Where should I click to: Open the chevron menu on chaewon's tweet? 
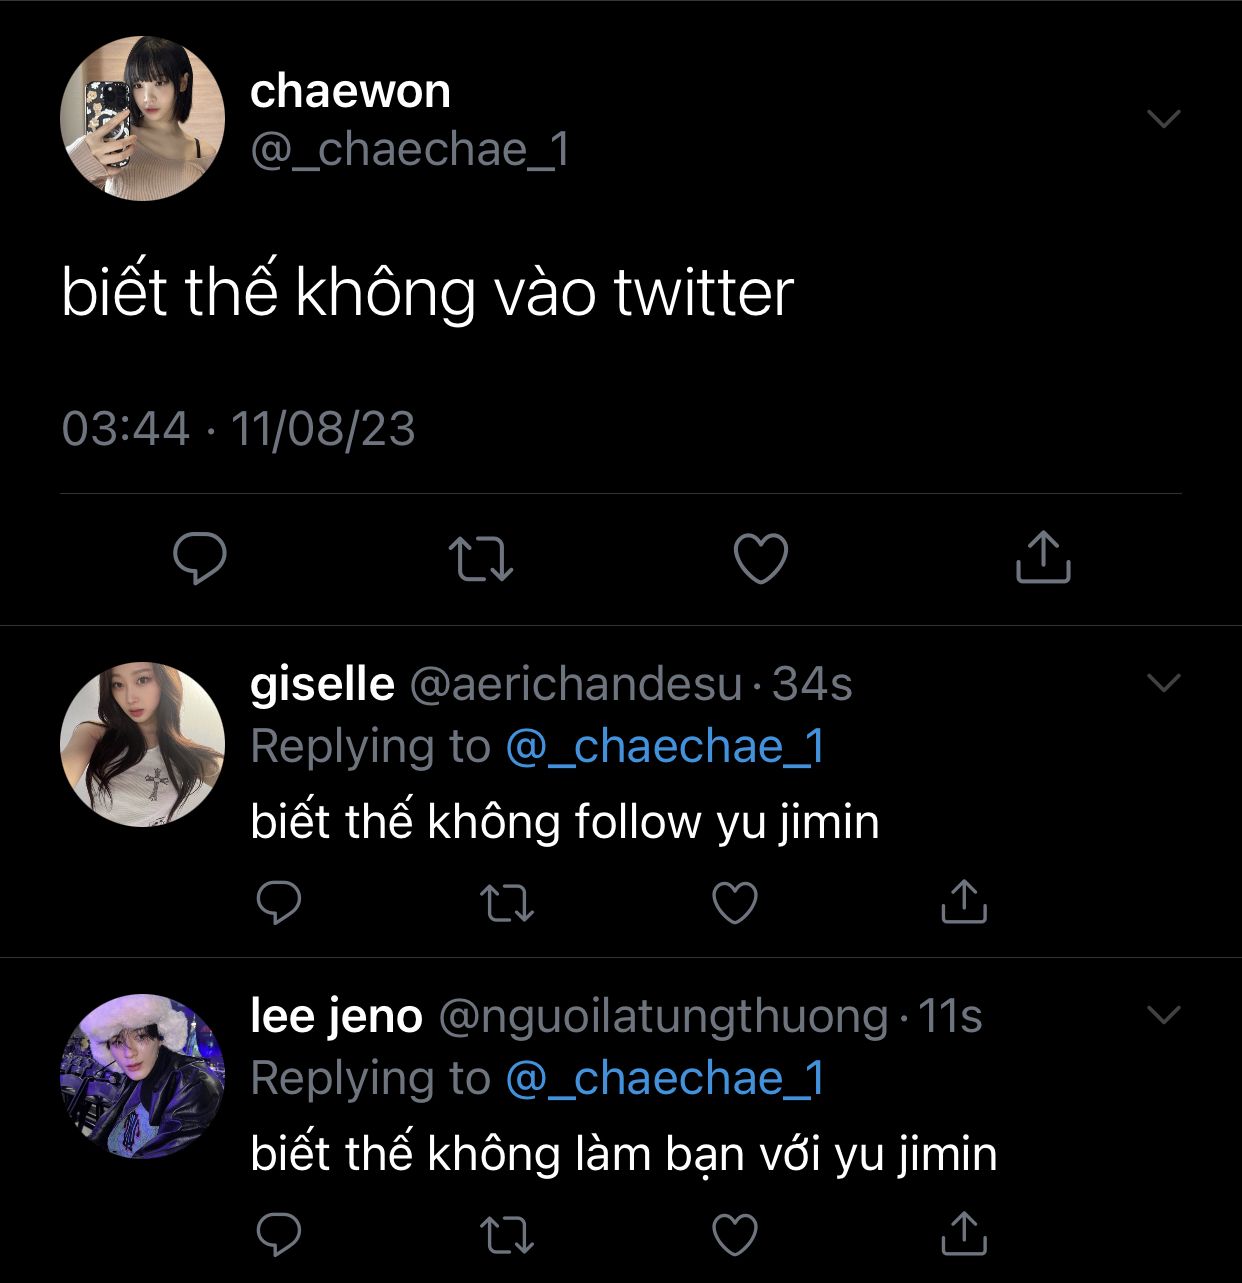pos(1164,119)
